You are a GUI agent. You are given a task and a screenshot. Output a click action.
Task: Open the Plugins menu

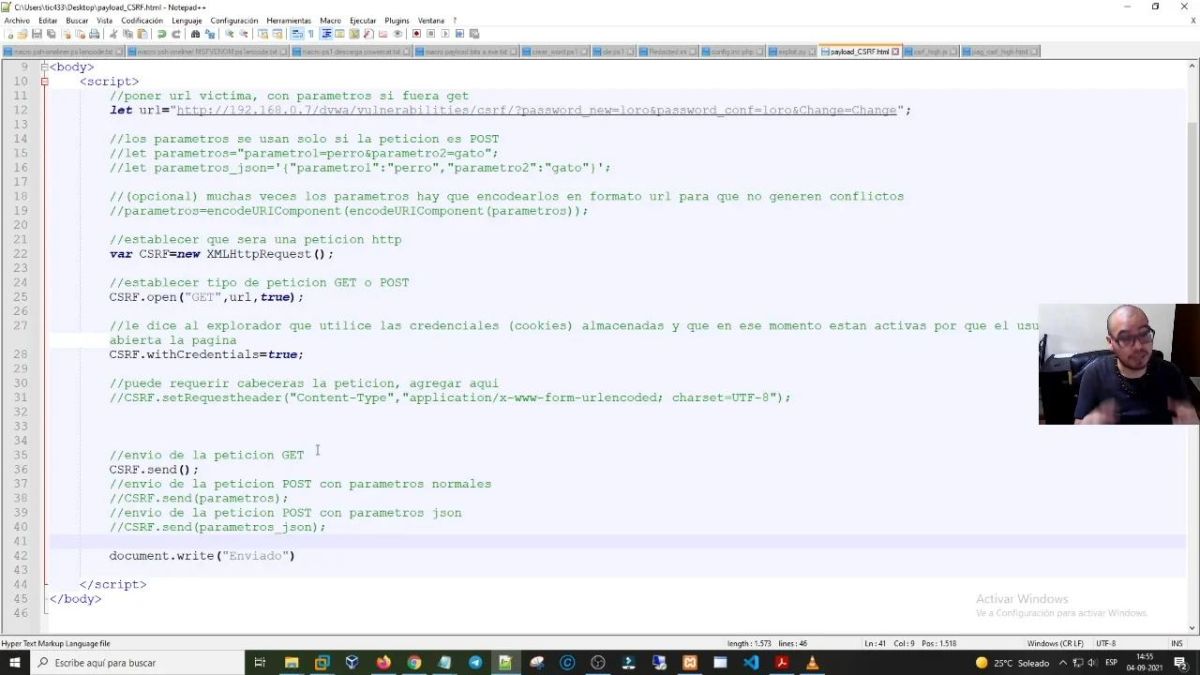tap(397, 20)
